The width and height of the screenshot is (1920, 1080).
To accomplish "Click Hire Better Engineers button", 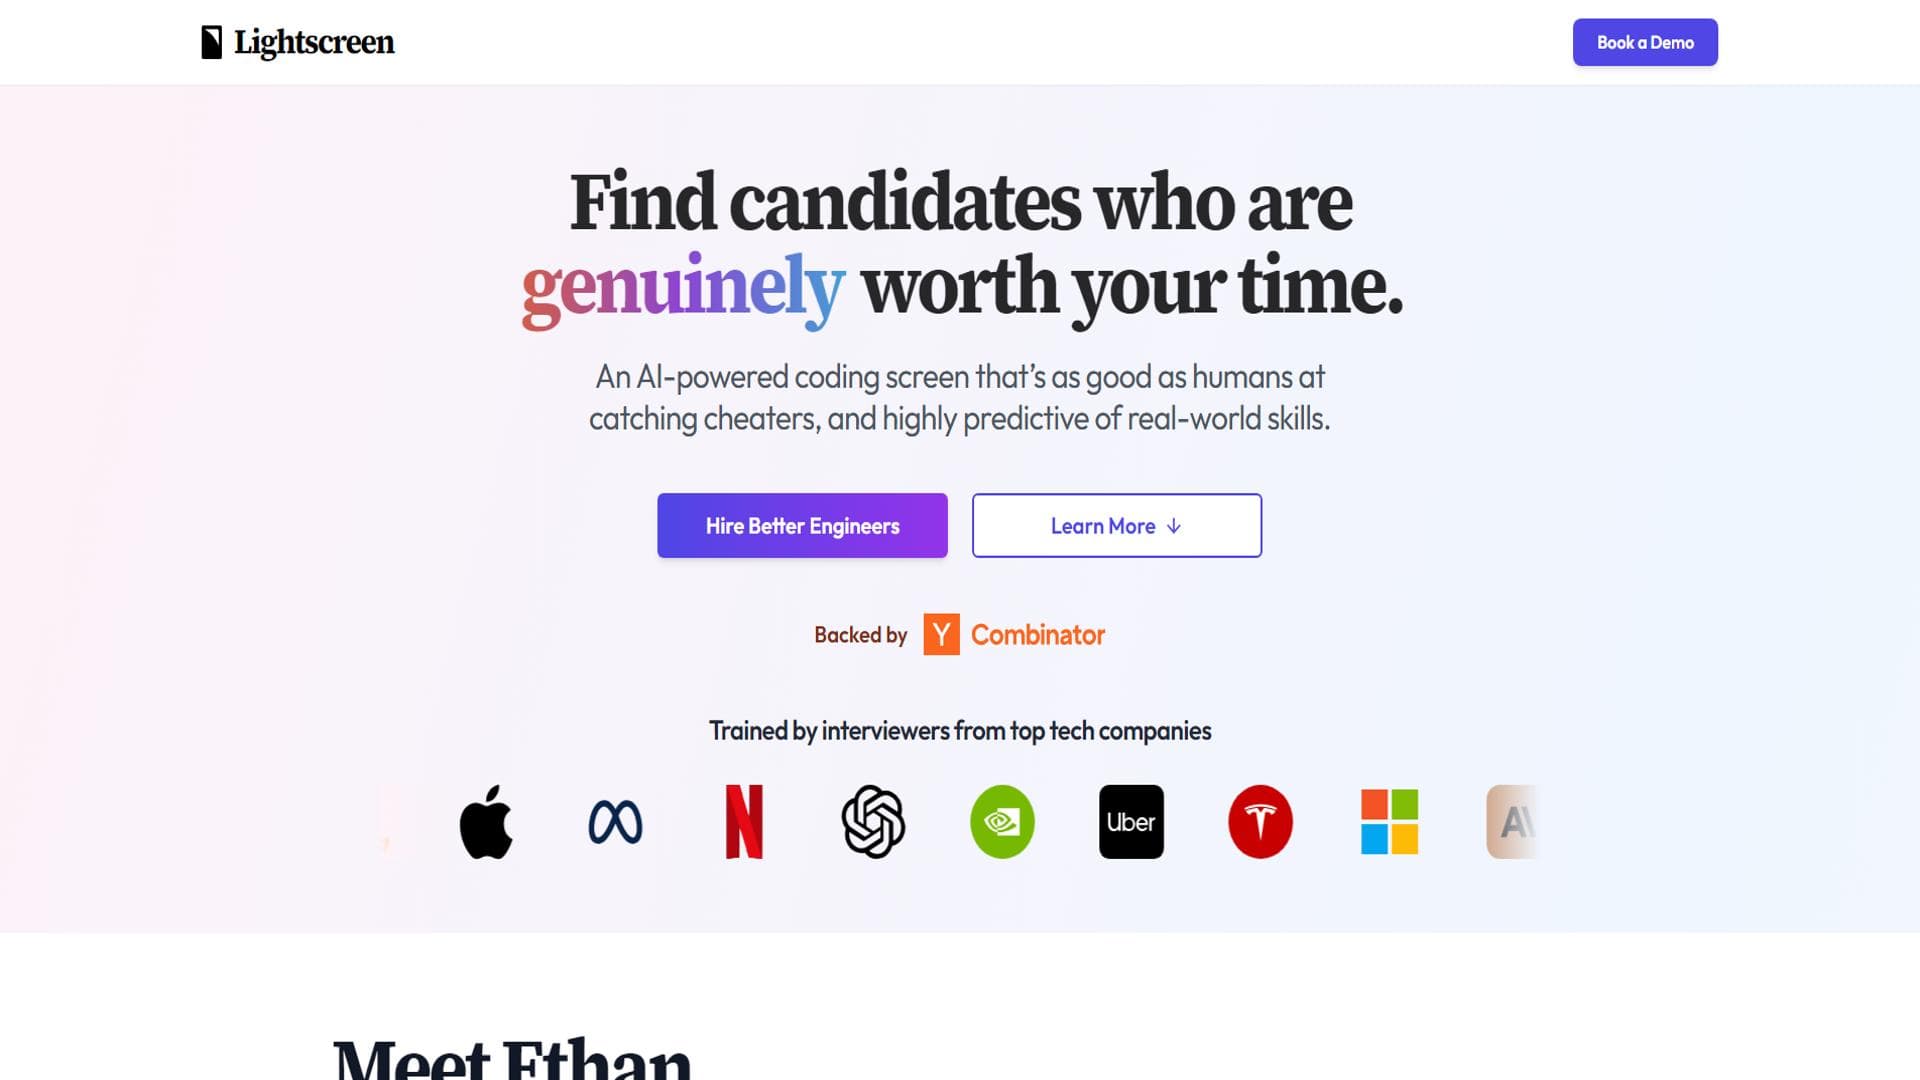I will [802, 526].
